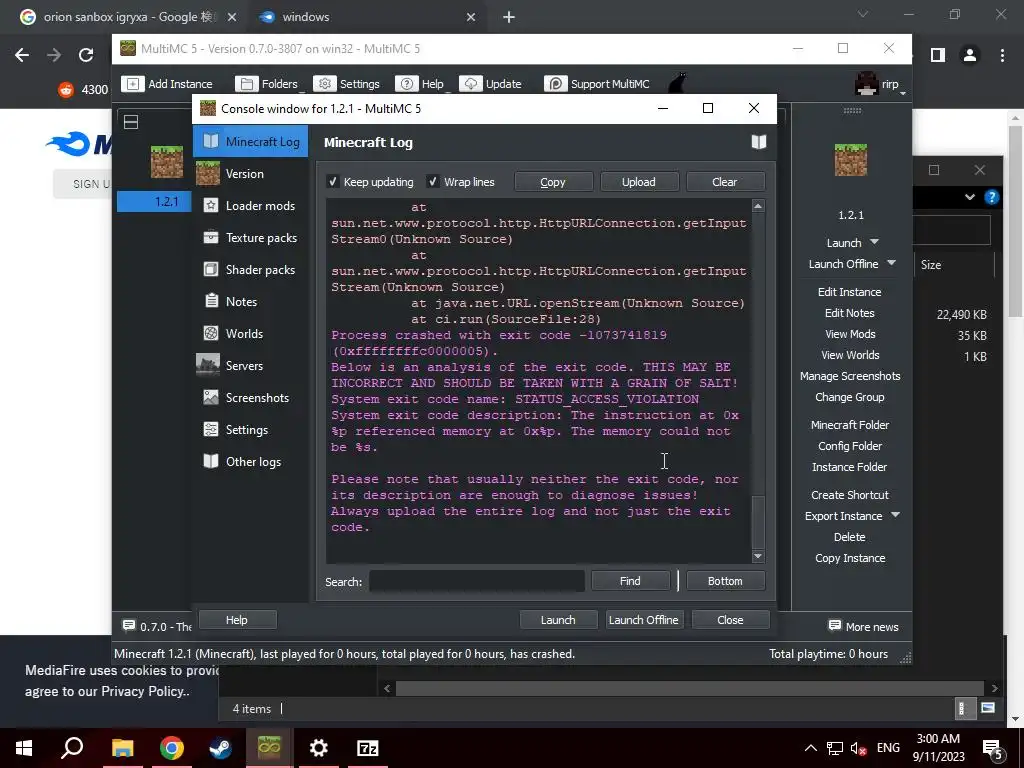This screenshot has width=1024, height=768.
Task: Open Chrome three-dot menu
Action: coord(1002,56)
